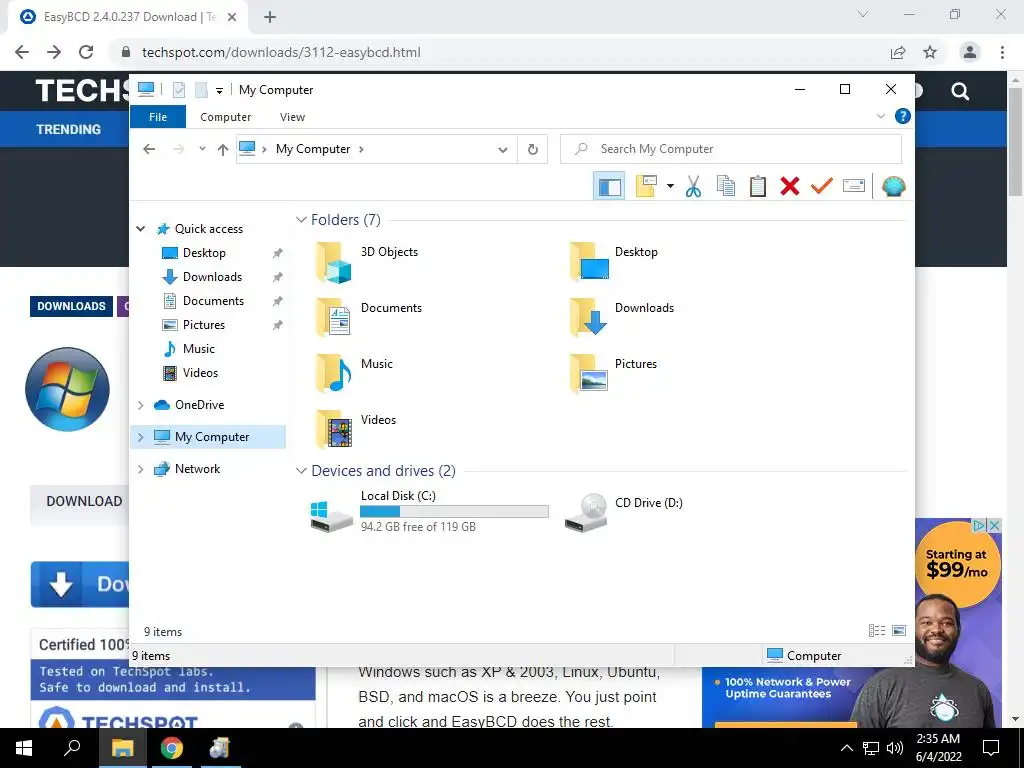Select Videos in the navigation pane
The width and height of the screenshot is (1024, 768).
click(200, 373)
